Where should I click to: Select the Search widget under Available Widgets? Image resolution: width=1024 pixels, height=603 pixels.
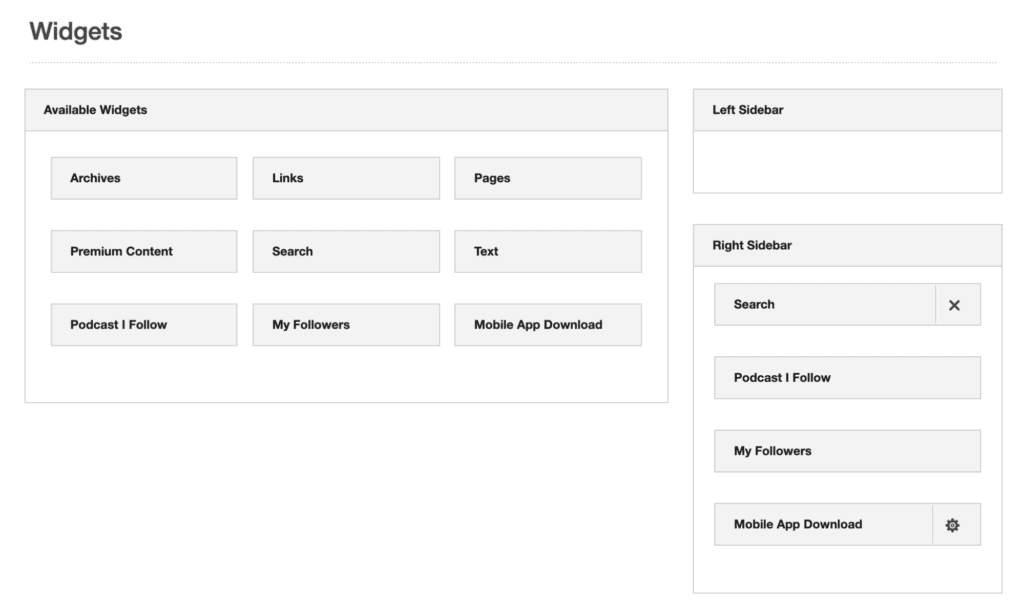pos(345,251)
